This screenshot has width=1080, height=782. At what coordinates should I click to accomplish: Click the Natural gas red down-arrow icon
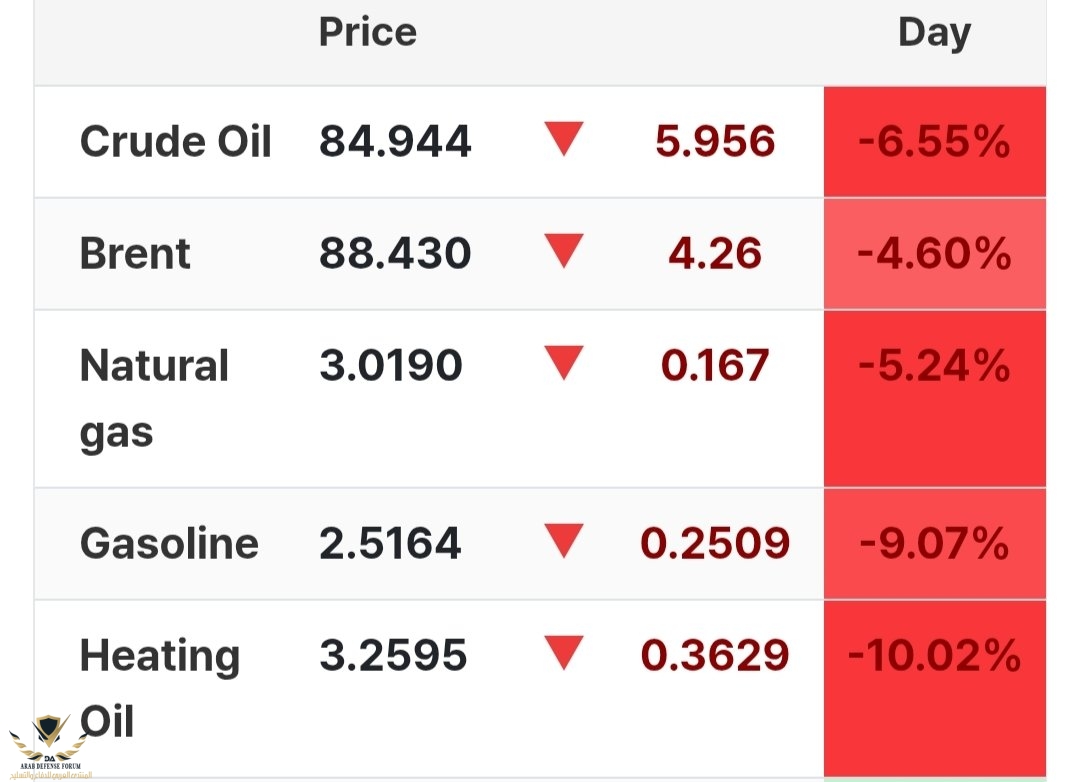[x=563, y=363]
